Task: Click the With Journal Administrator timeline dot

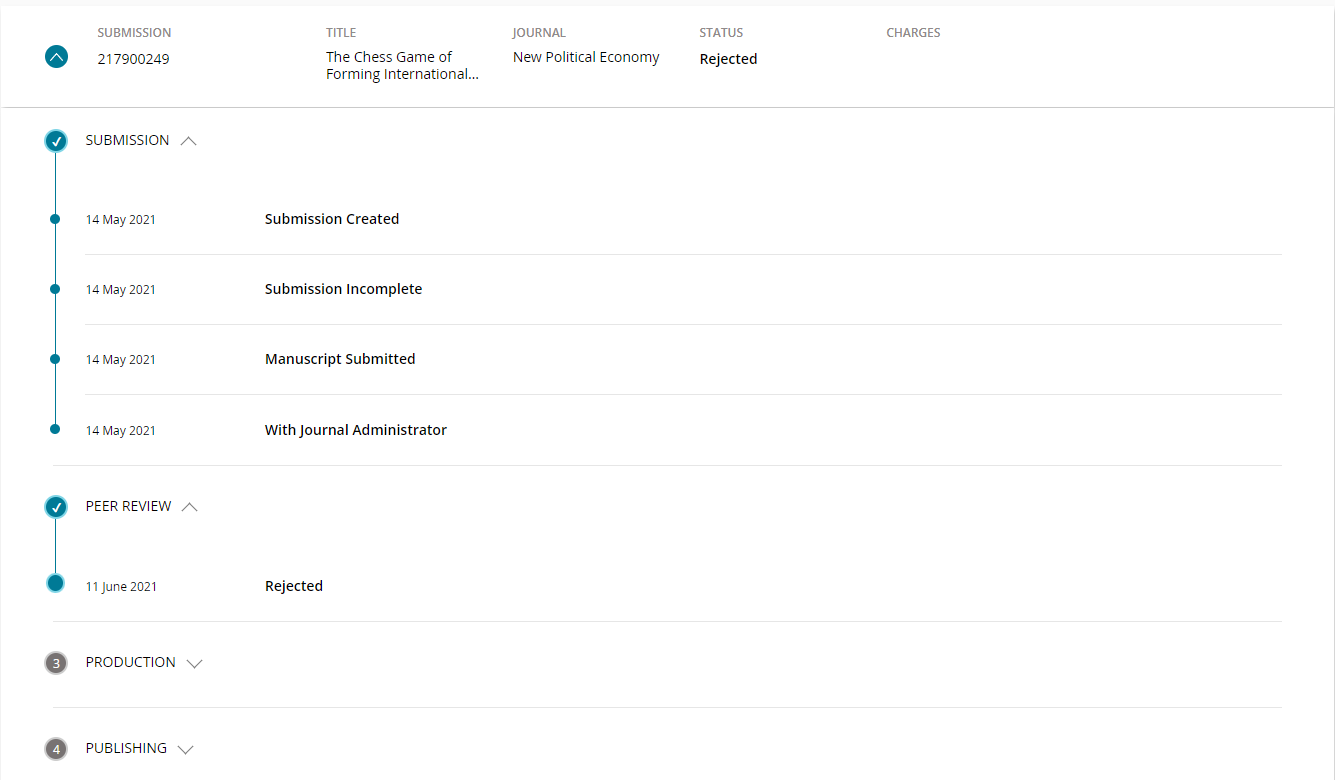Action: 55,429
